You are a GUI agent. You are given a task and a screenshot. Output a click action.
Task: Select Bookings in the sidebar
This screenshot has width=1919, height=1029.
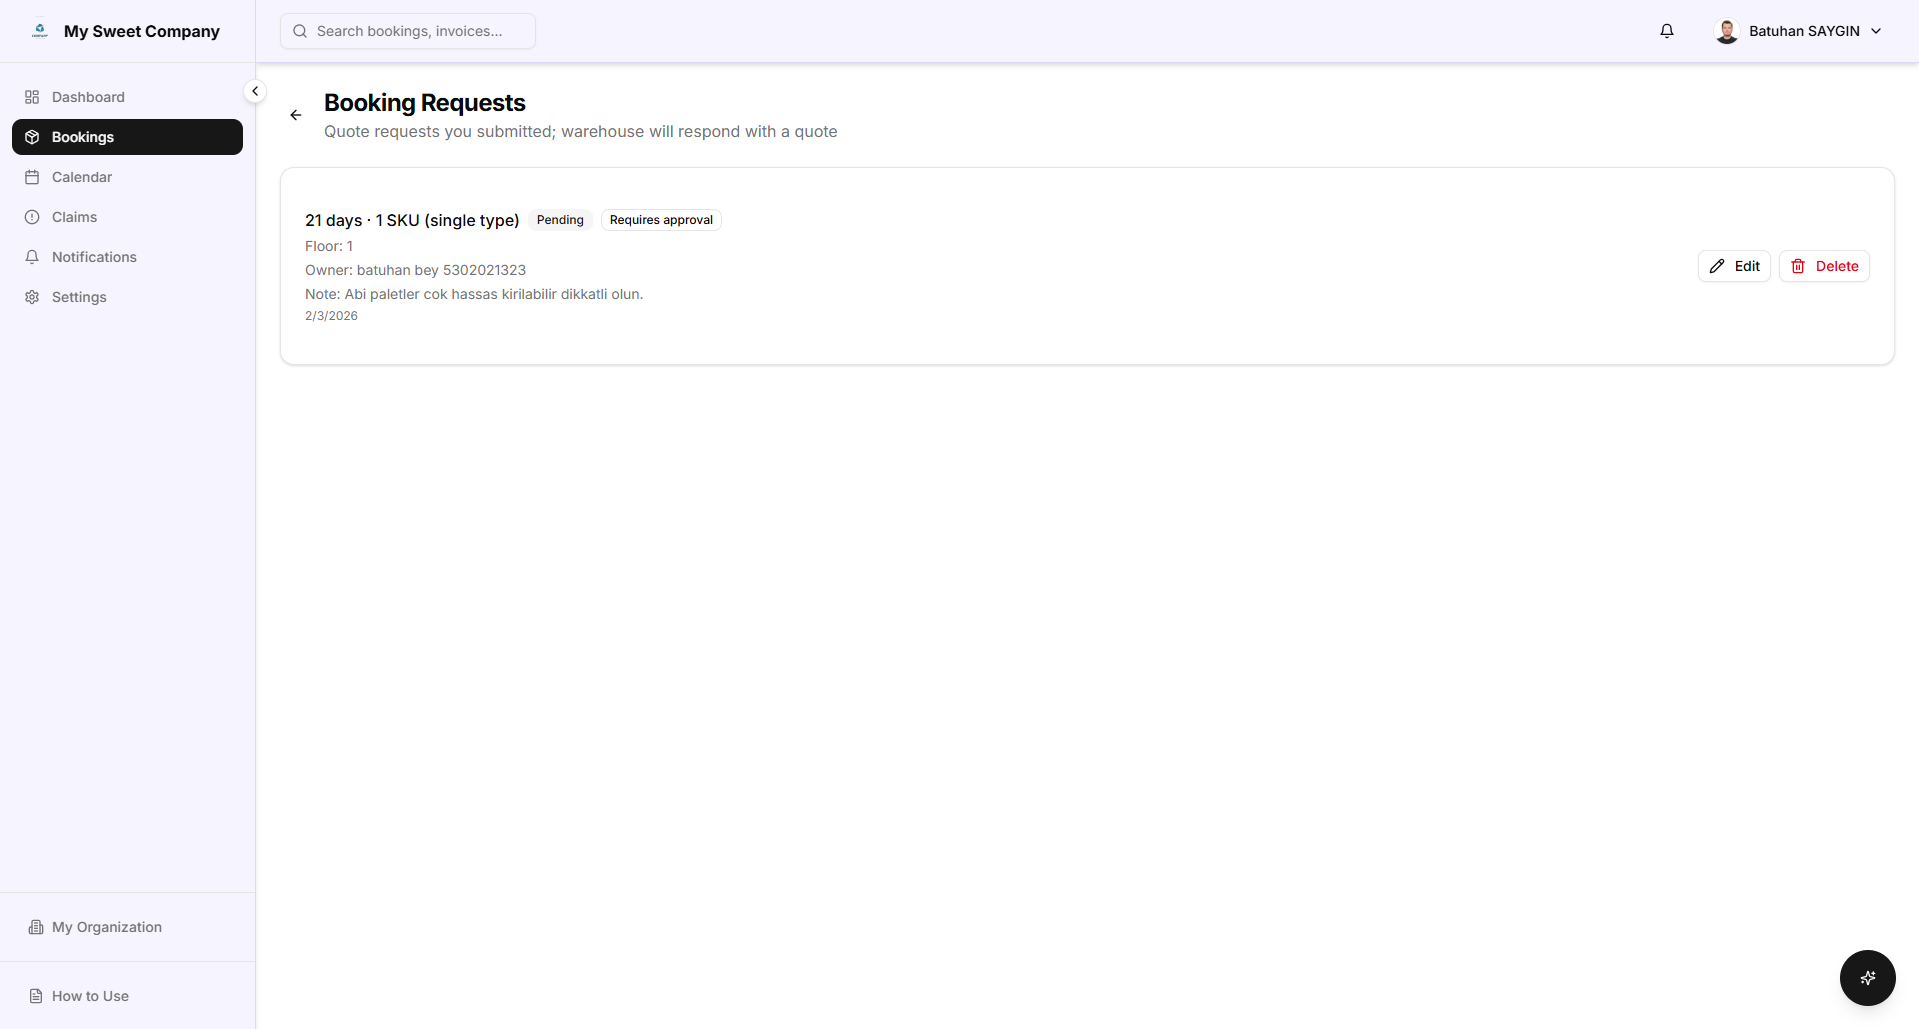pos(127,137)
